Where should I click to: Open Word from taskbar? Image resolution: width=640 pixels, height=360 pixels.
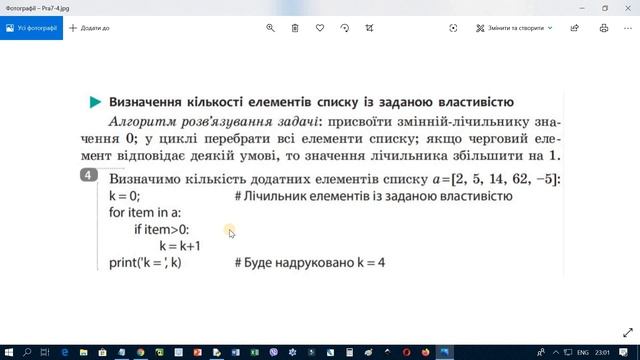click(x=236, y=352)
